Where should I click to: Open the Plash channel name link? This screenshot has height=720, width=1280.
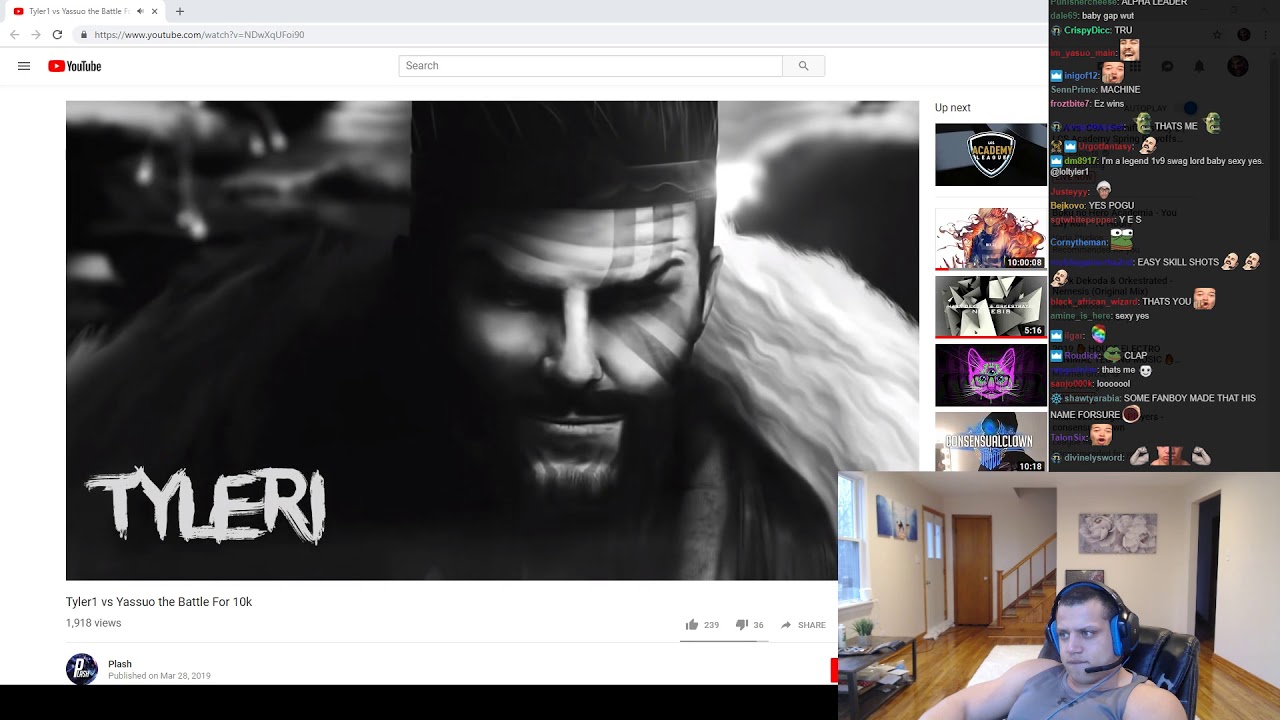(120, 664)
